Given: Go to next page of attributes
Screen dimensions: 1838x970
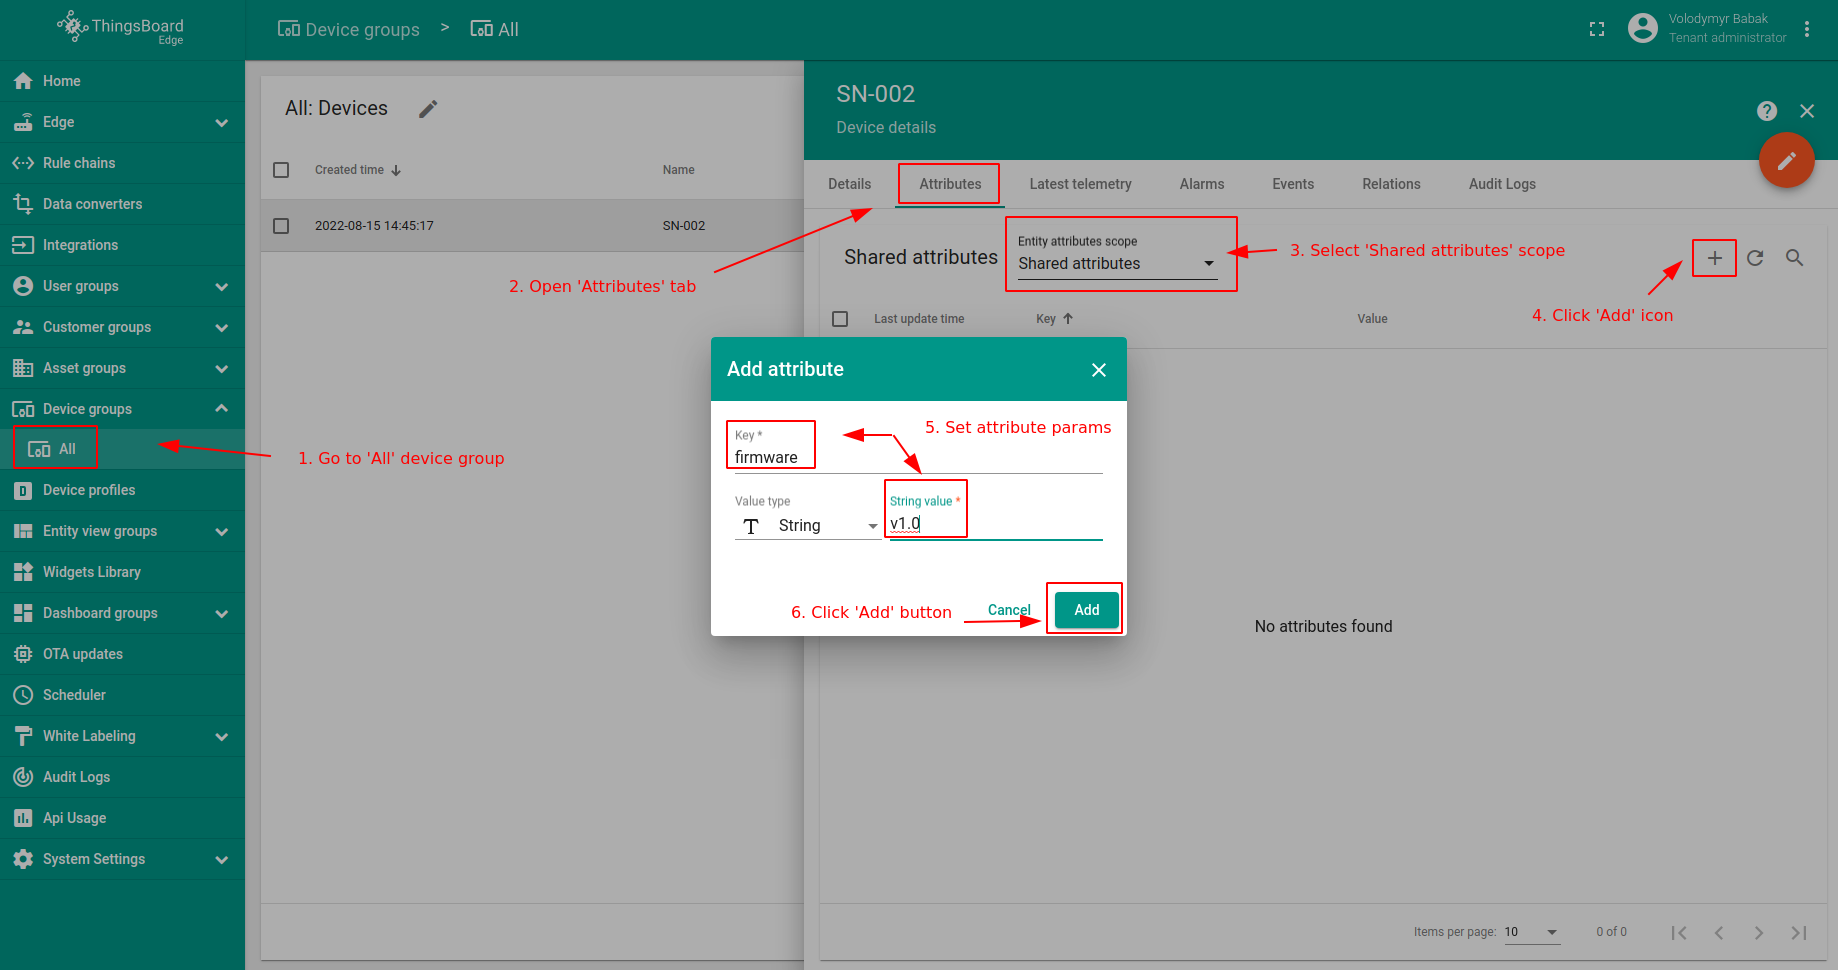Looking at the screenshot, I should (1759, 932).
